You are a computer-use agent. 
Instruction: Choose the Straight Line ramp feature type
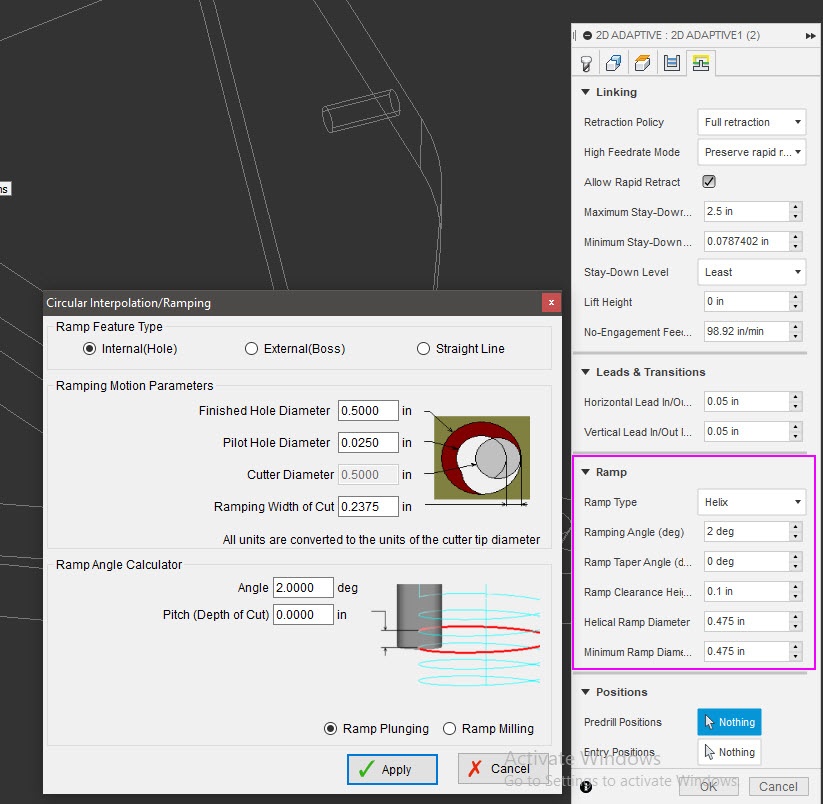pos(424,349)
